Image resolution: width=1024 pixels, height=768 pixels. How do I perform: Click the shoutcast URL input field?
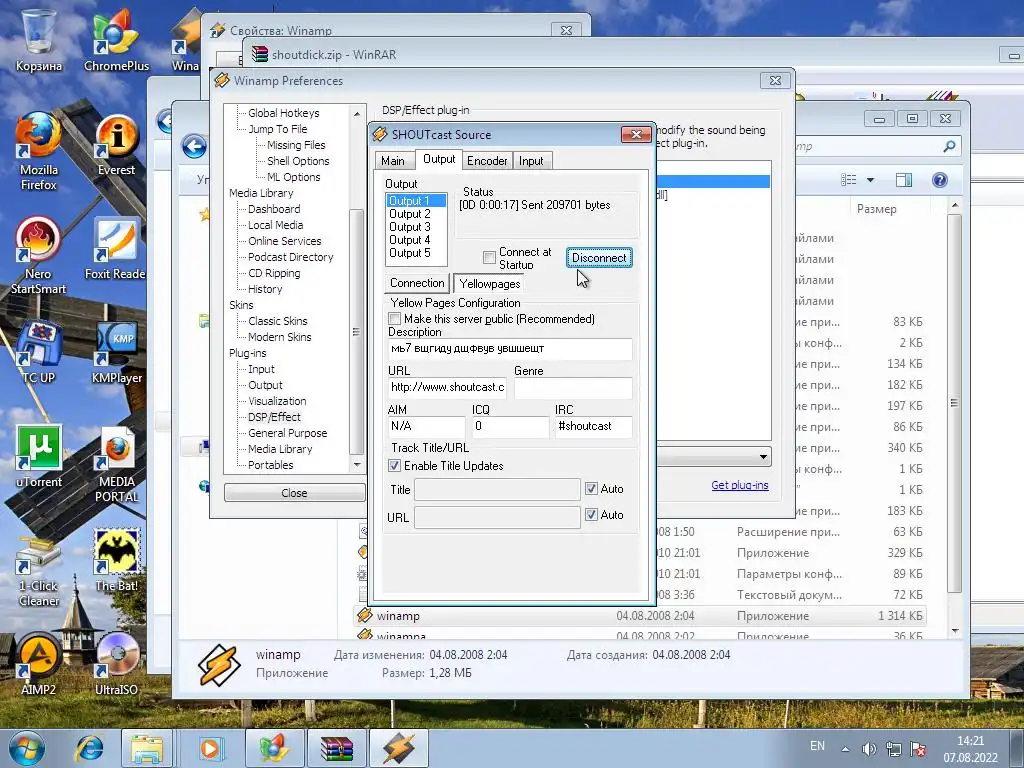[447, 387]
